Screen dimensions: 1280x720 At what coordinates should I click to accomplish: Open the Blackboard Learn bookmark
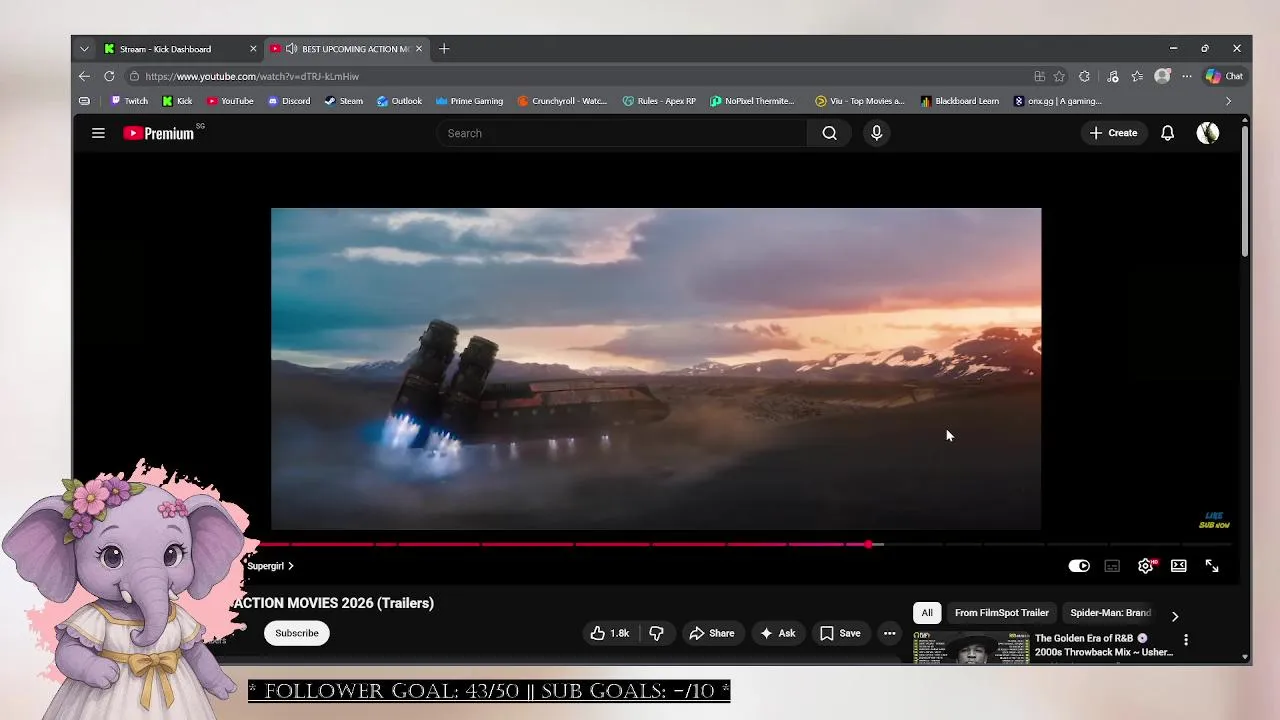click(960, 101)
